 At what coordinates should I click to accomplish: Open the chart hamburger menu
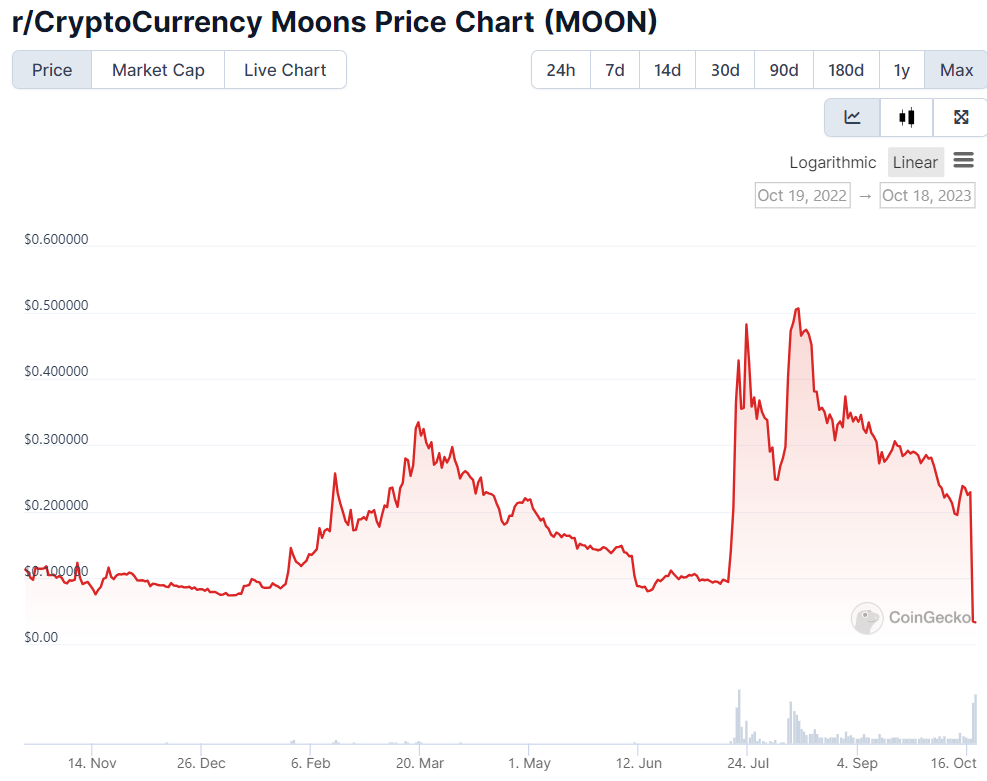[x=964, y=160]
